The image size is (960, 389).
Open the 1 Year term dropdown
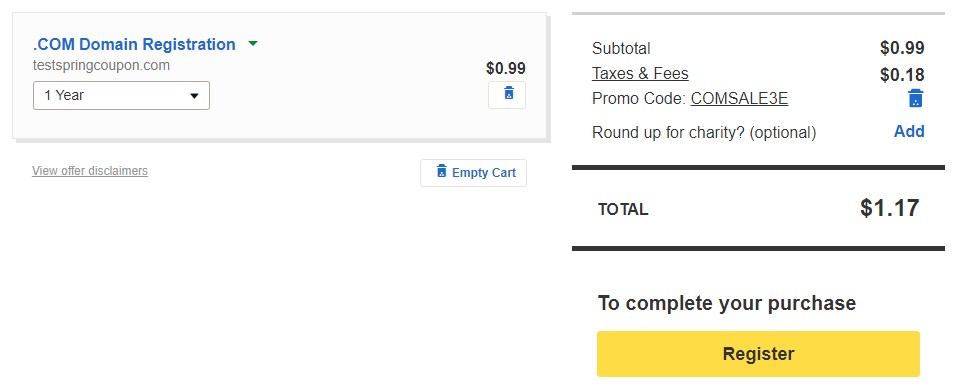click(121, 96)
